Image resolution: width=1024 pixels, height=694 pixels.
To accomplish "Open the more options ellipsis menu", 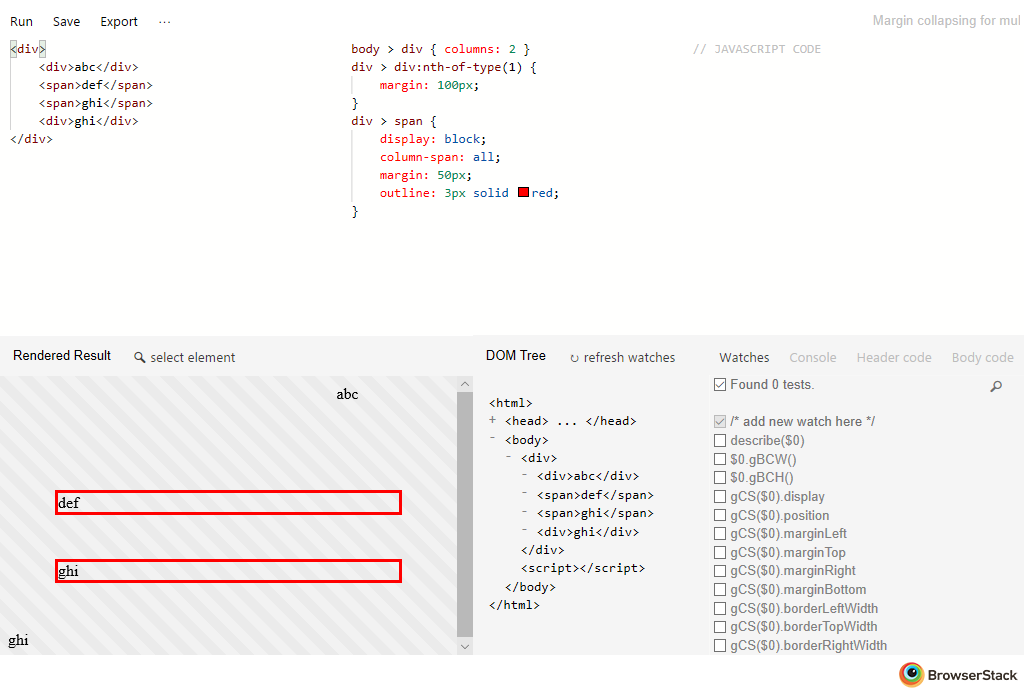I will tap(164, 22).
